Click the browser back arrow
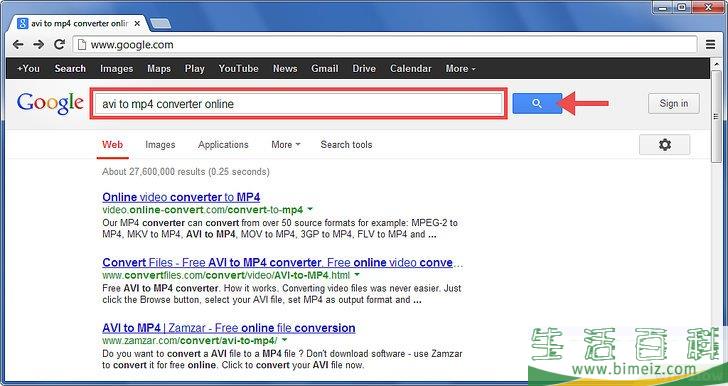This screenshot has width=728, height=386. (x=18, y=45)
